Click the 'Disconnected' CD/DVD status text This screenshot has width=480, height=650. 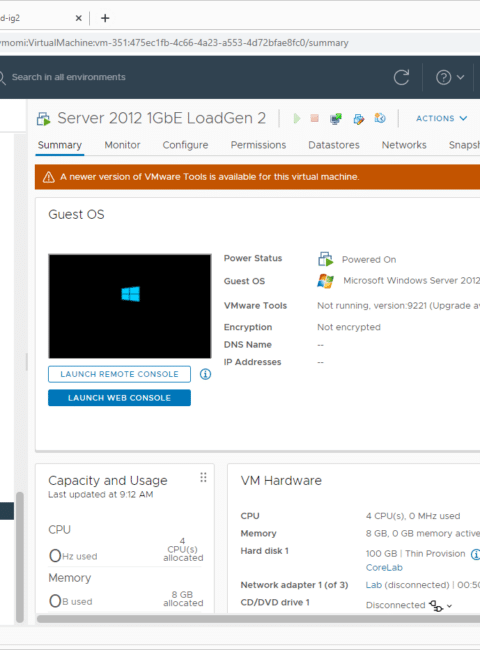tap(395, 605)
